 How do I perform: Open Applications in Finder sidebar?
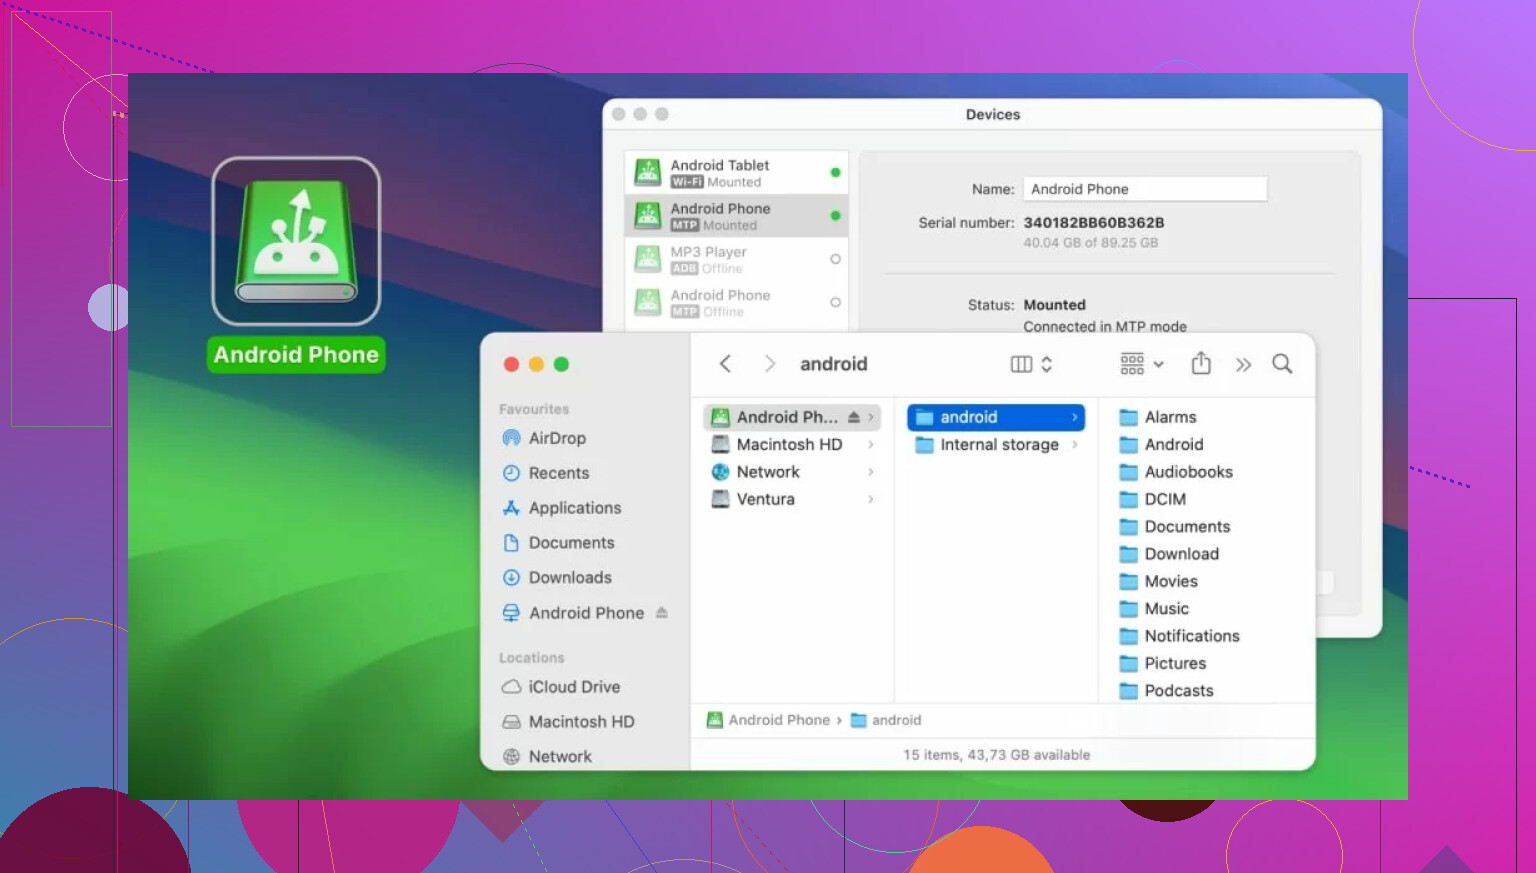(x=562, y=508)
